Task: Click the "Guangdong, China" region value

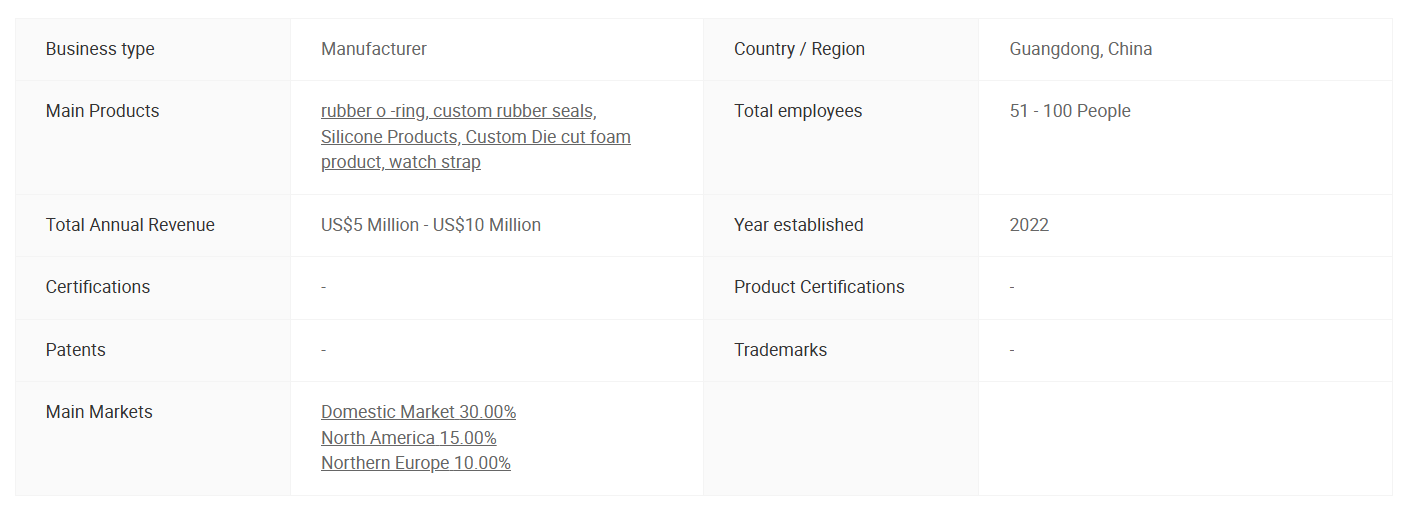Action: 1080,49
